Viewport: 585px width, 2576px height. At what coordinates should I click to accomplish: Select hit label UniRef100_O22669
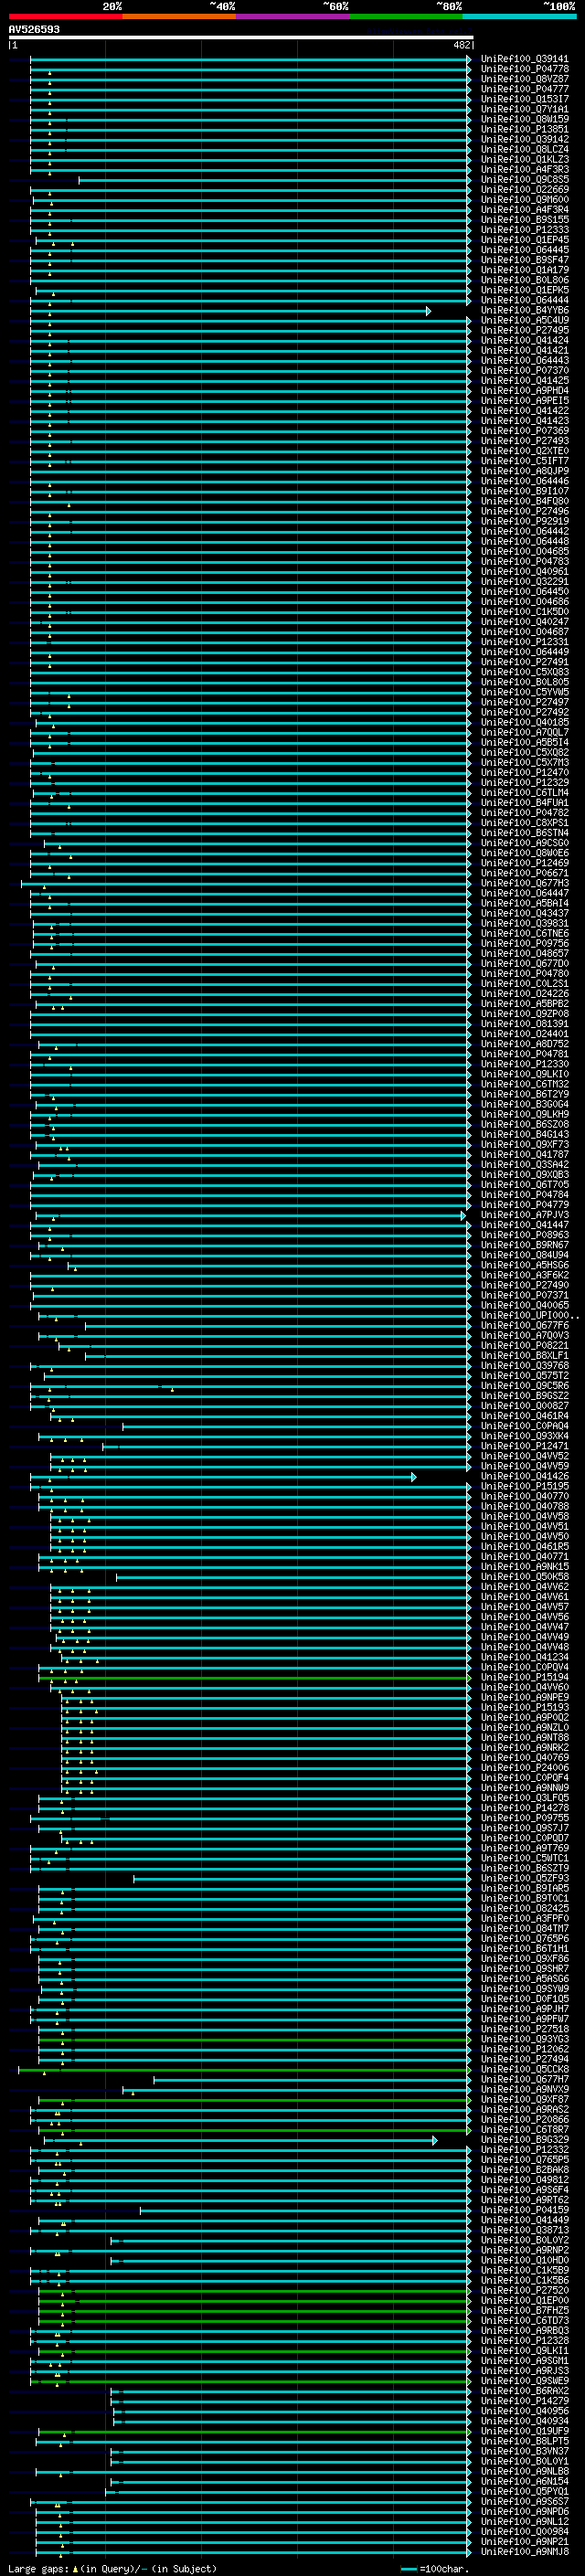[x=525, y=190]
